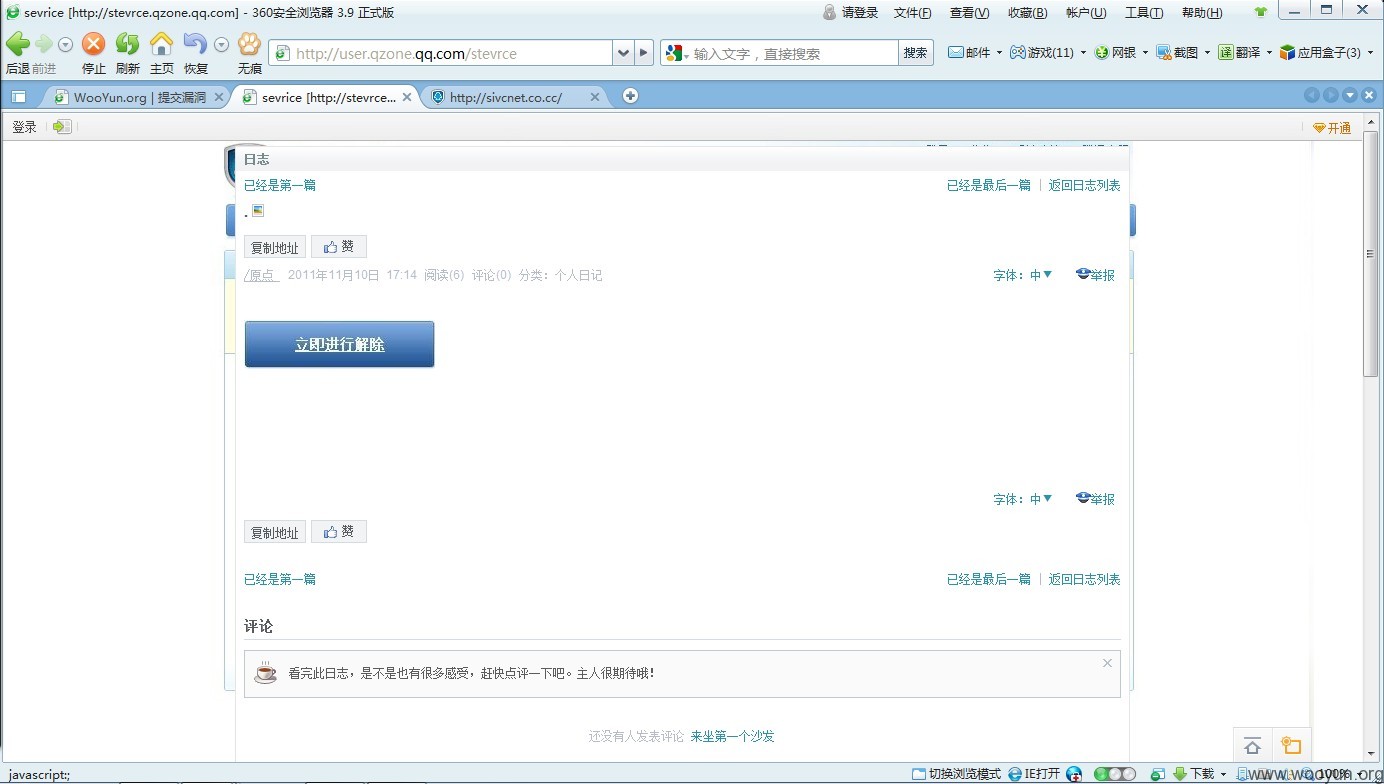
Task: Click the popup blocker status icon
Action: click(x=1157, y=774)
